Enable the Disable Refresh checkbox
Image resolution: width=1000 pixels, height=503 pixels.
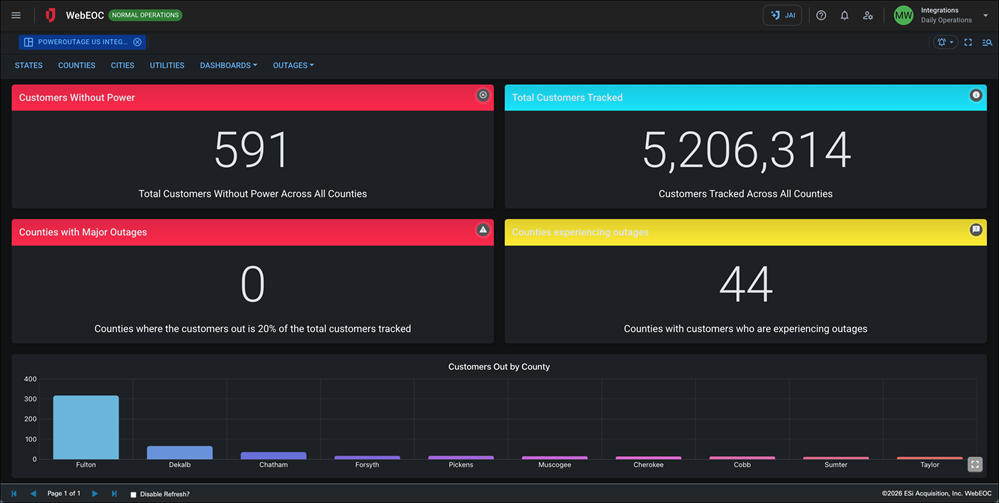[x=134, y=494]
